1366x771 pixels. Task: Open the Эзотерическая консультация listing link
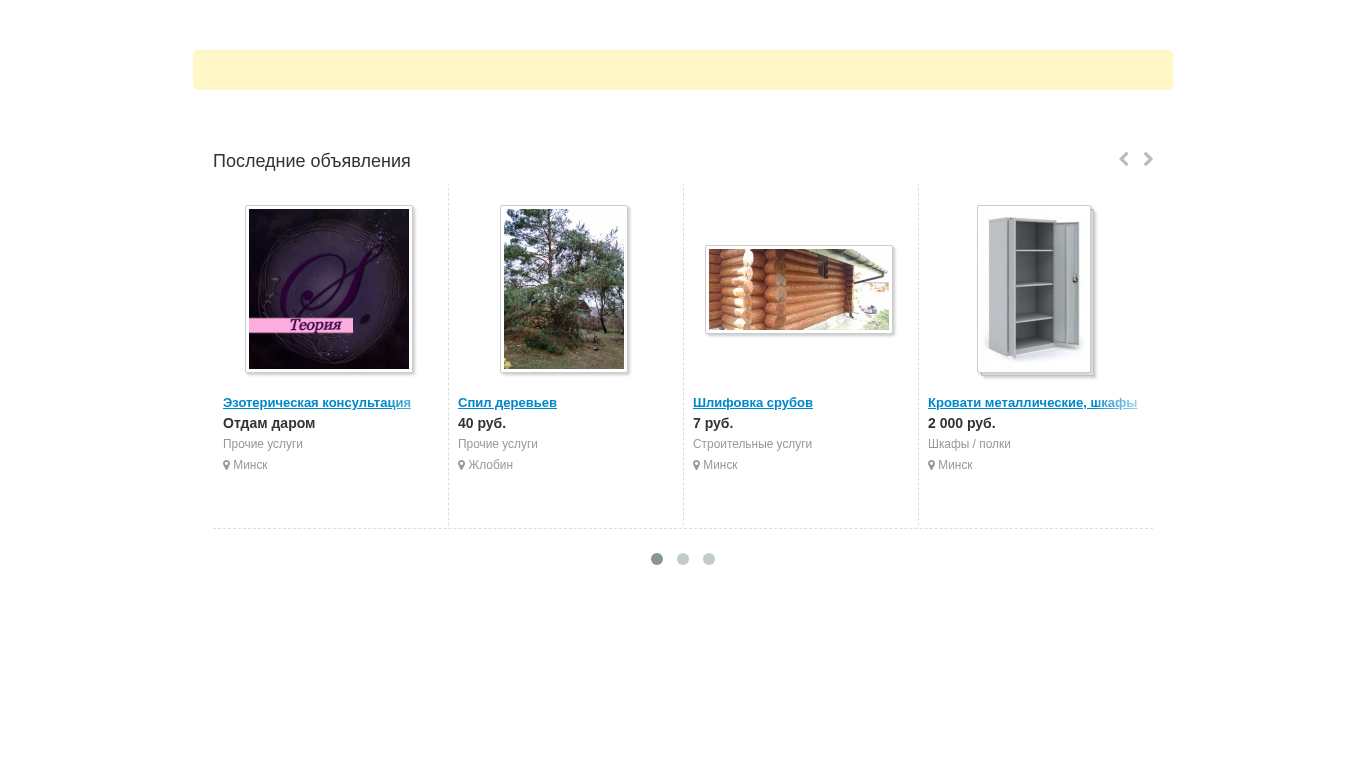point(317,403)
